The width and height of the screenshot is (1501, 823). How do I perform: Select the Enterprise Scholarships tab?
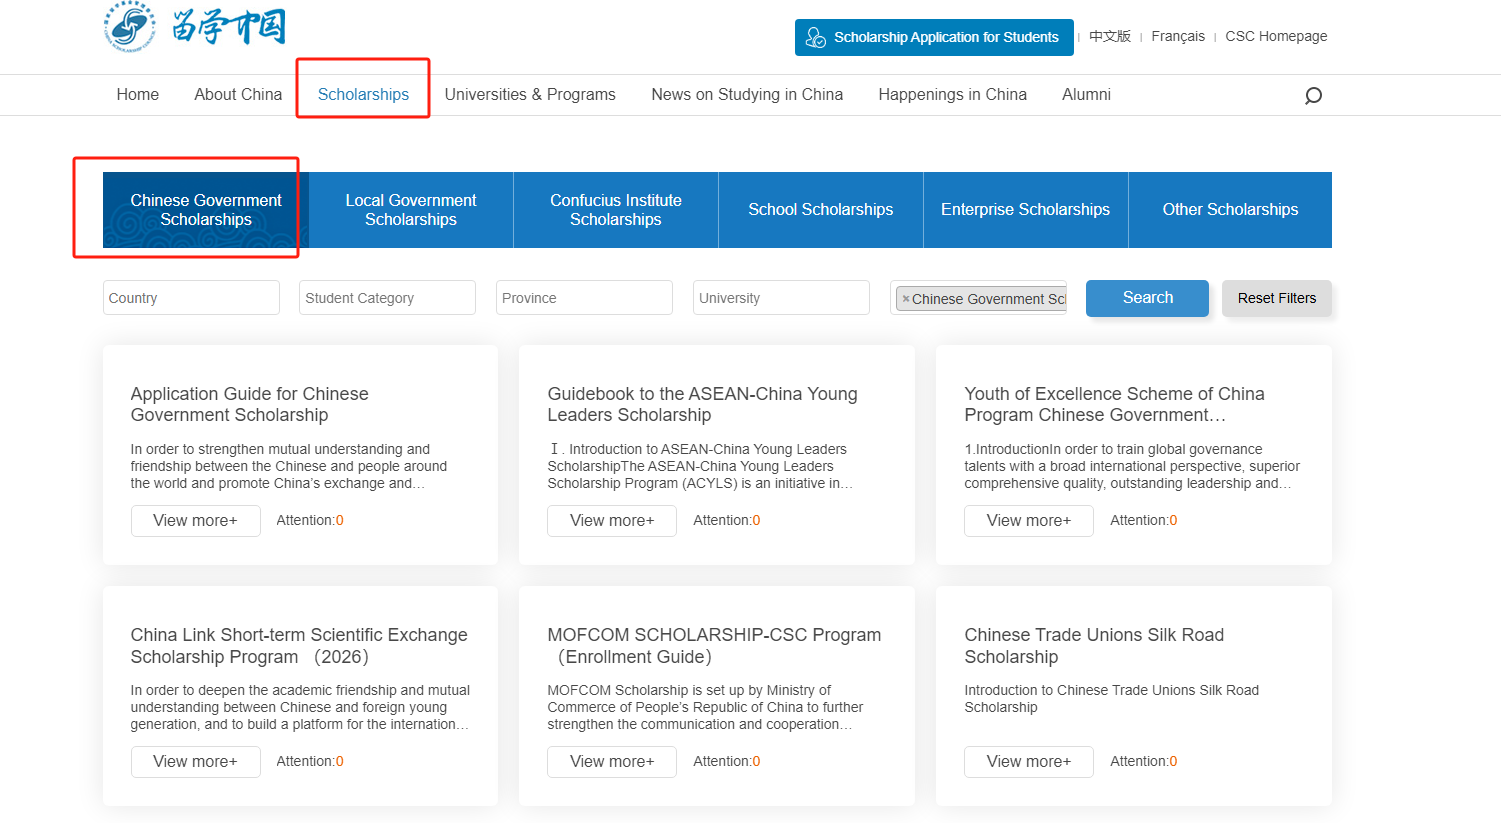click(x=1026, y=210)
